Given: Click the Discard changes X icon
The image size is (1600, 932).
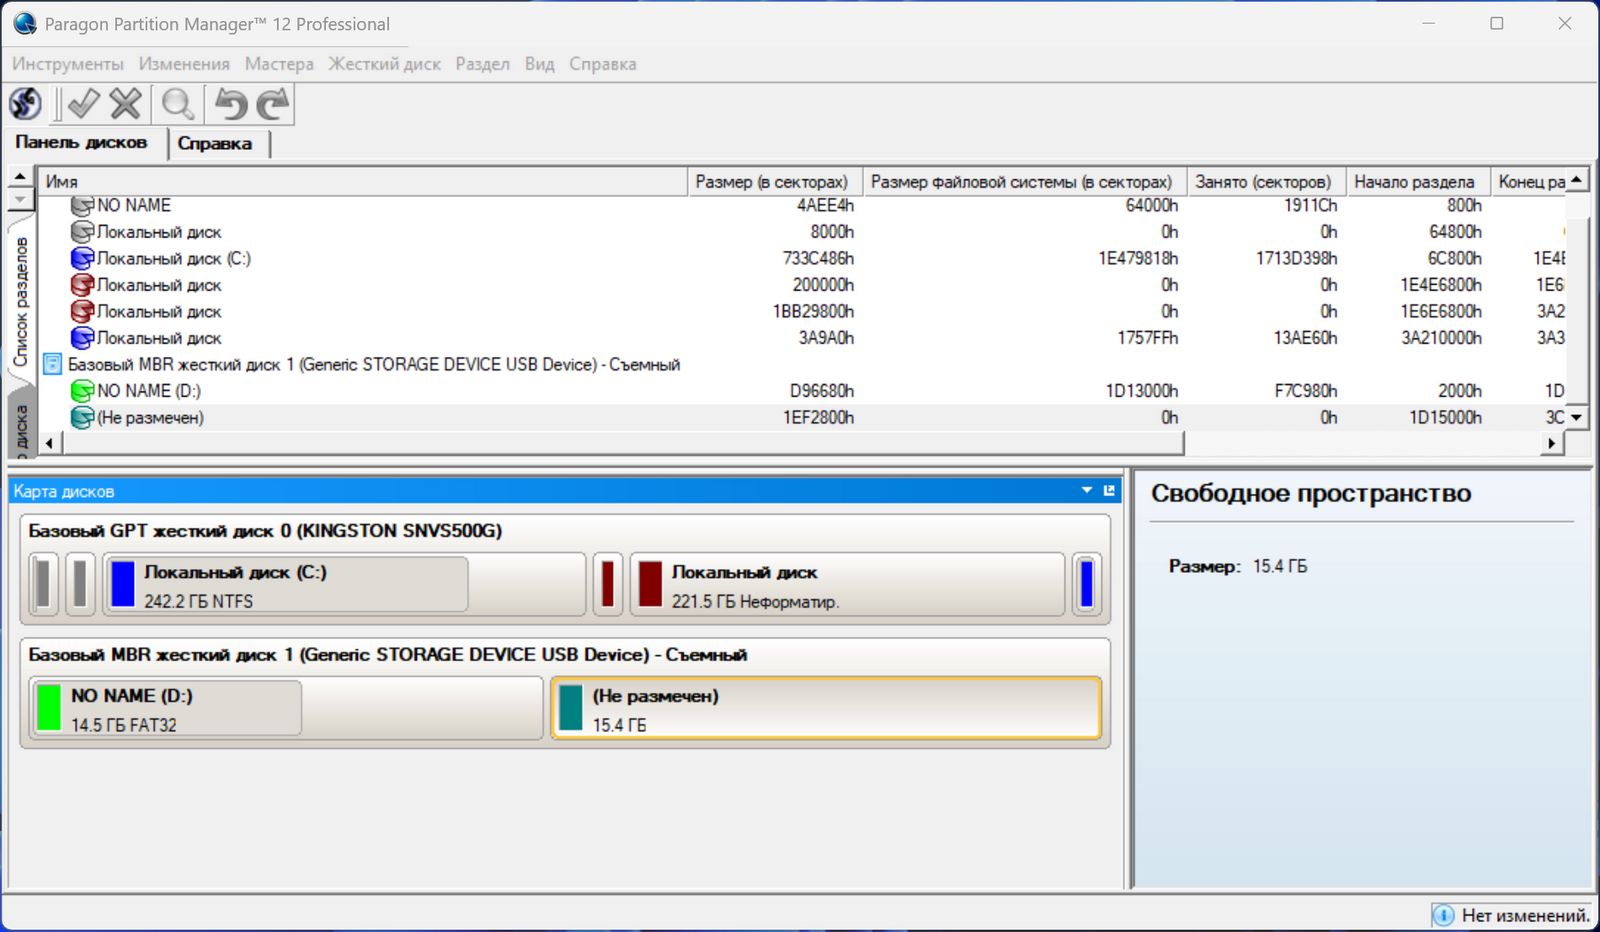Looking at the screenshot, I should pos(125,104).
